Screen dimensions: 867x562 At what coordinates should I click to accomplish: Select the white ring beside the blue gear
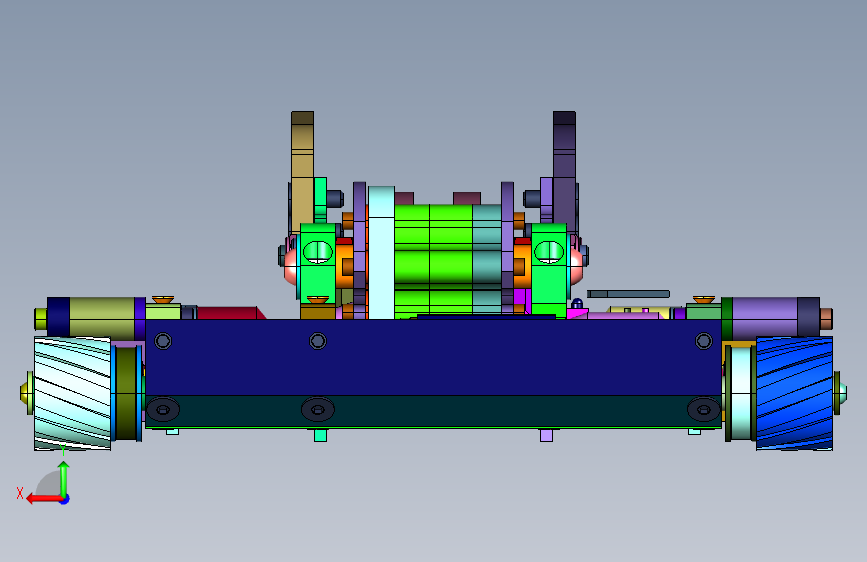[x=741, y=393]
